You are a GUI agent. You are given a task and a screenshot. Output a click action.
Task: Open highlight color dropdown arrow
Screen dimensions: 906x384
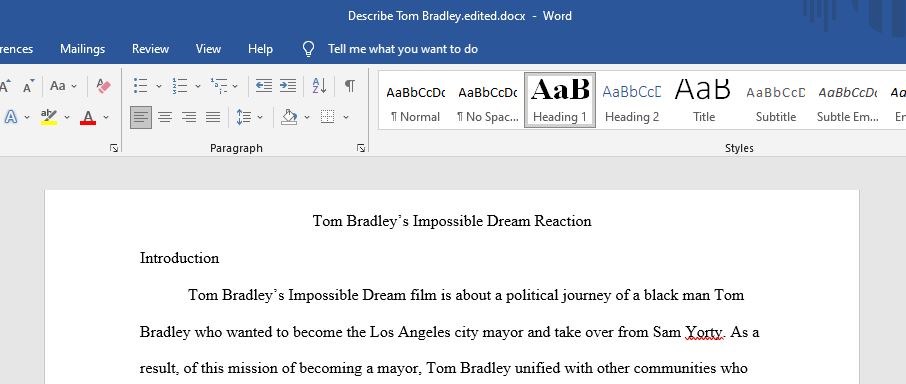coord(67,117)
